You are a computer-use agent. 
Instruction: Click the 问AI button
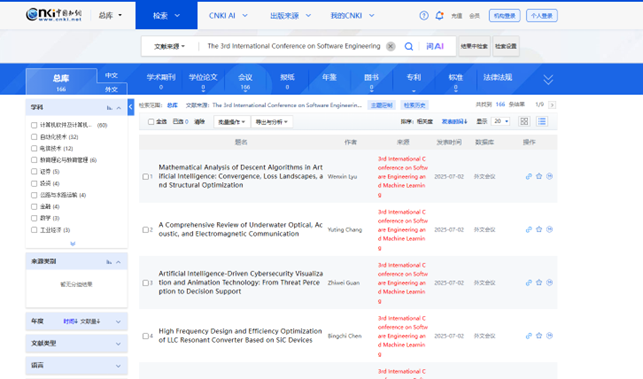click(435, 46)
